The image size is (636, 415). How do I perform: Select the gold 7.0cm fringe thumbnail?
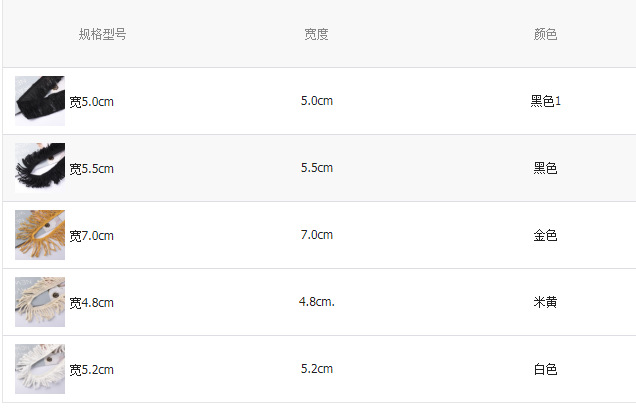(40, 235)
